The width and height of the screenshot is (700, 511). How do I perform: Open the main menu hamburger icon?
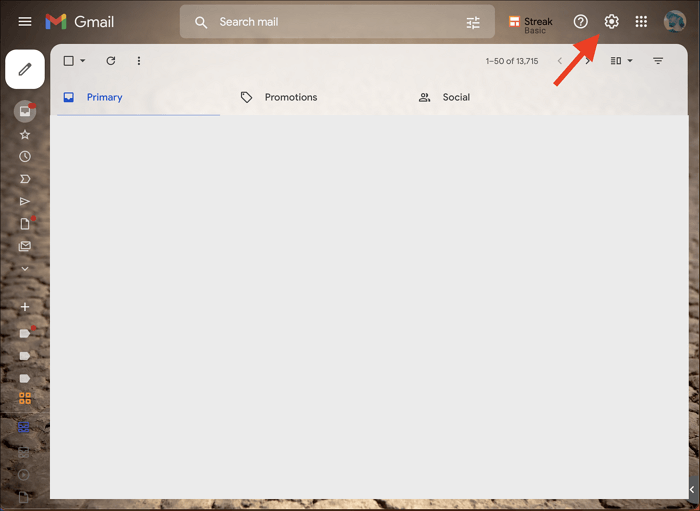point(25,21)
